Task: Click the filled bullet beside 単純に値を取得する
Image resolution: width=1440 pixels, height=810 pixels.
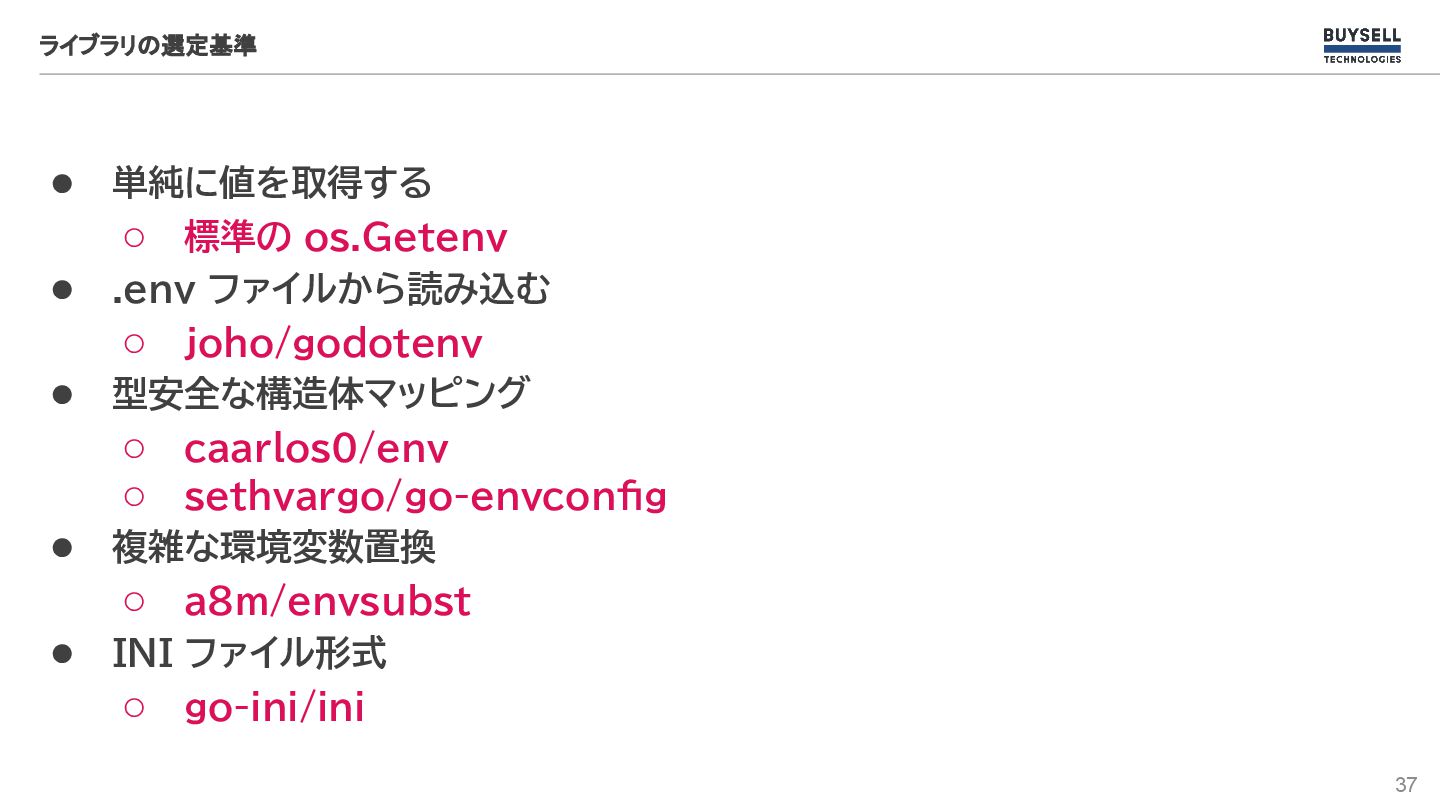Action: pyautogui.click(x=63, y=184)
